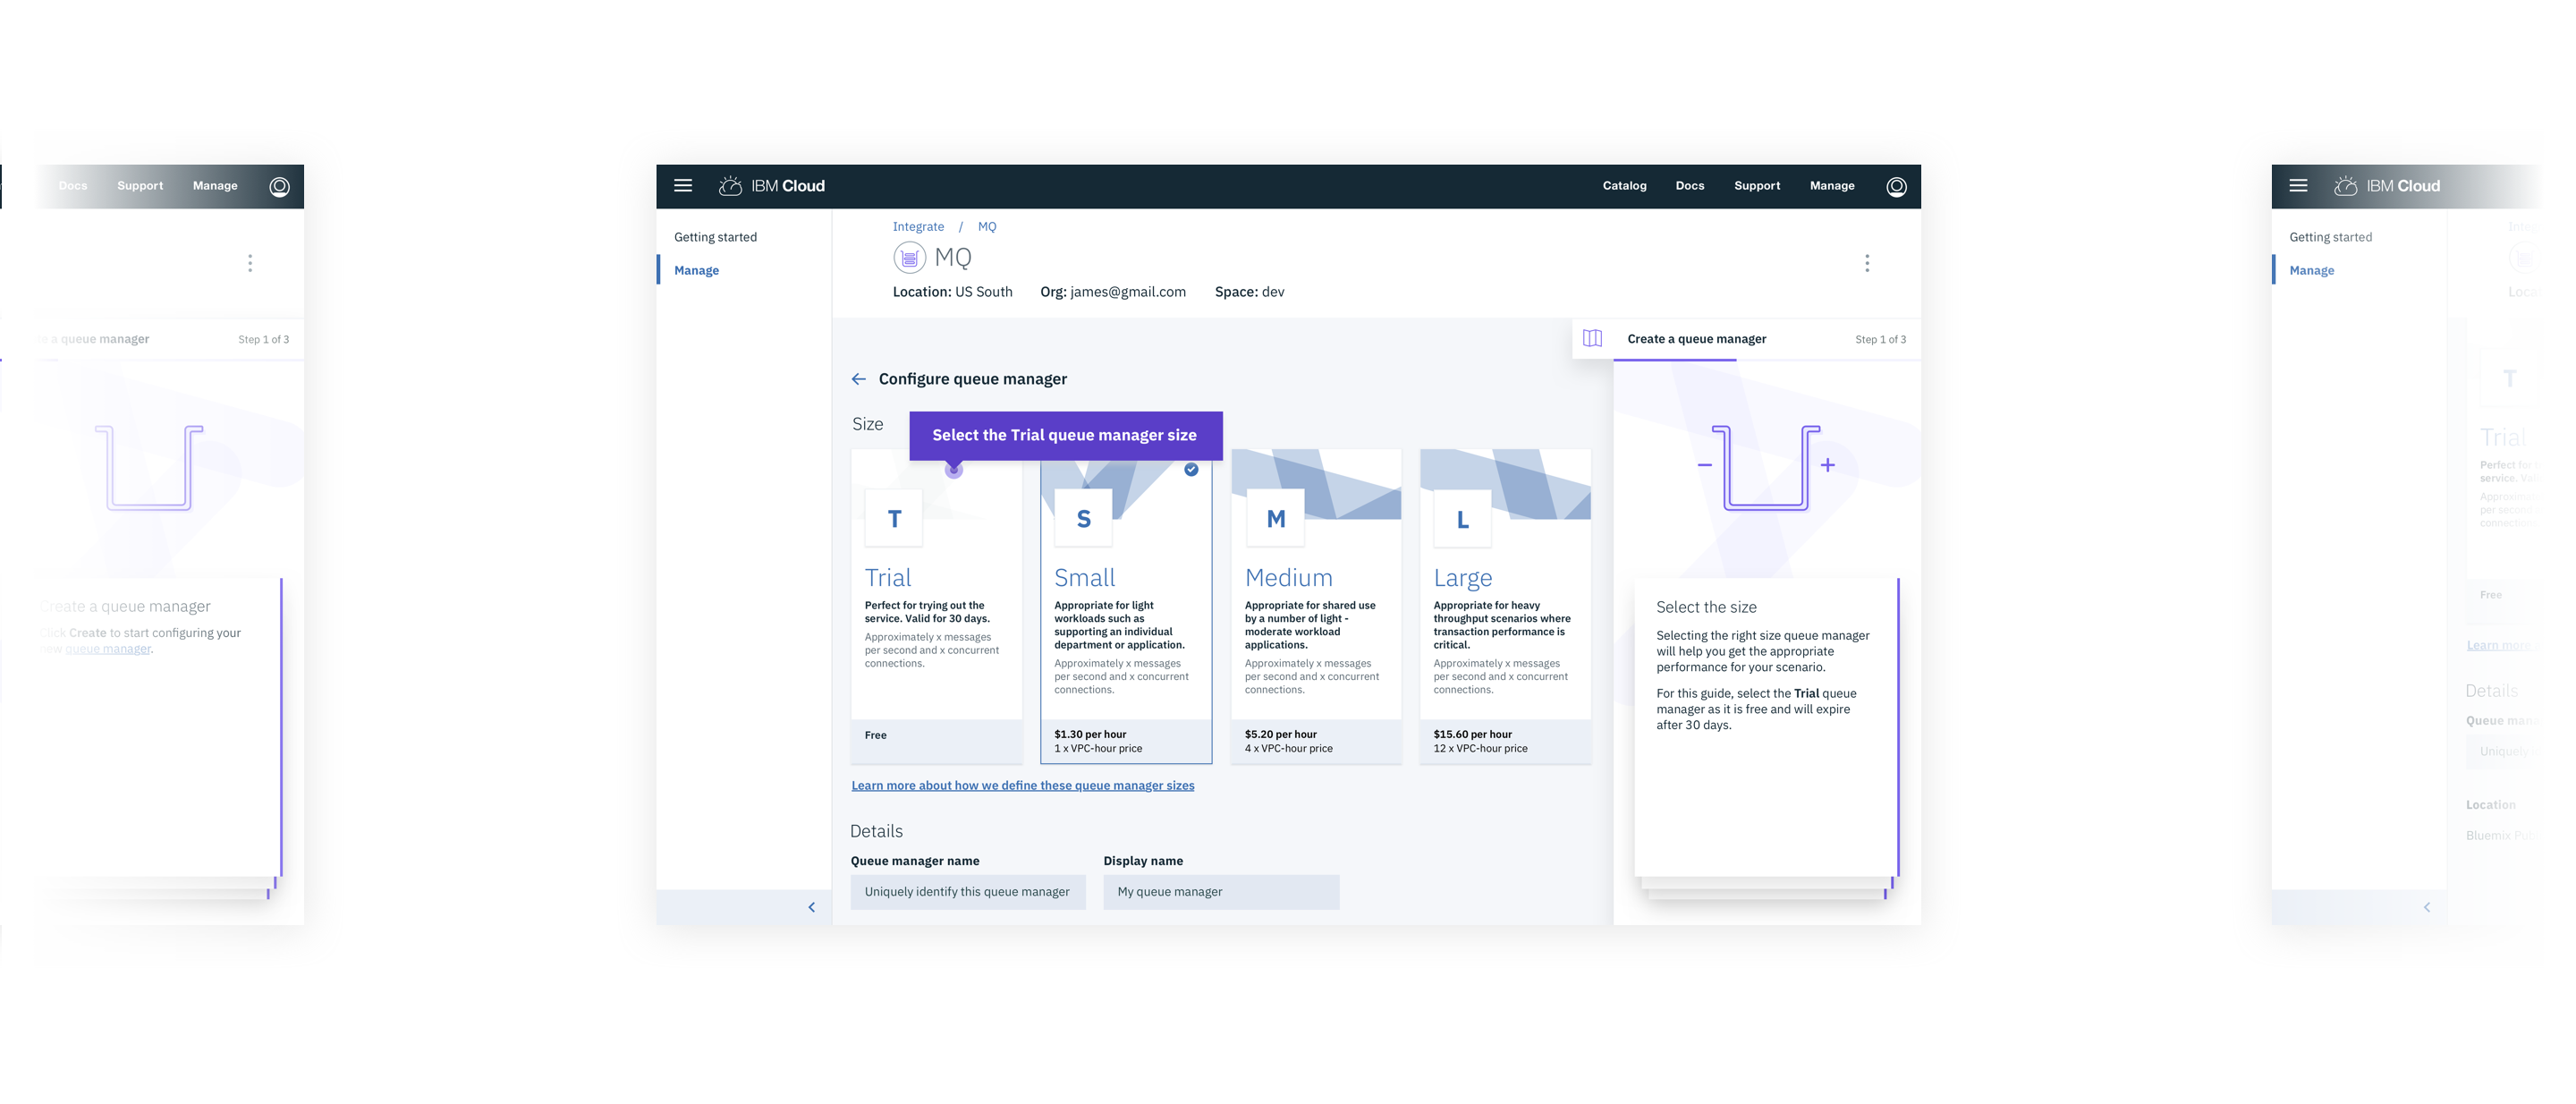Follow the Integrate breadcrumb link
This screenshot has height=1104, width=2576.
pyautogui.click(x=918, y=227)
